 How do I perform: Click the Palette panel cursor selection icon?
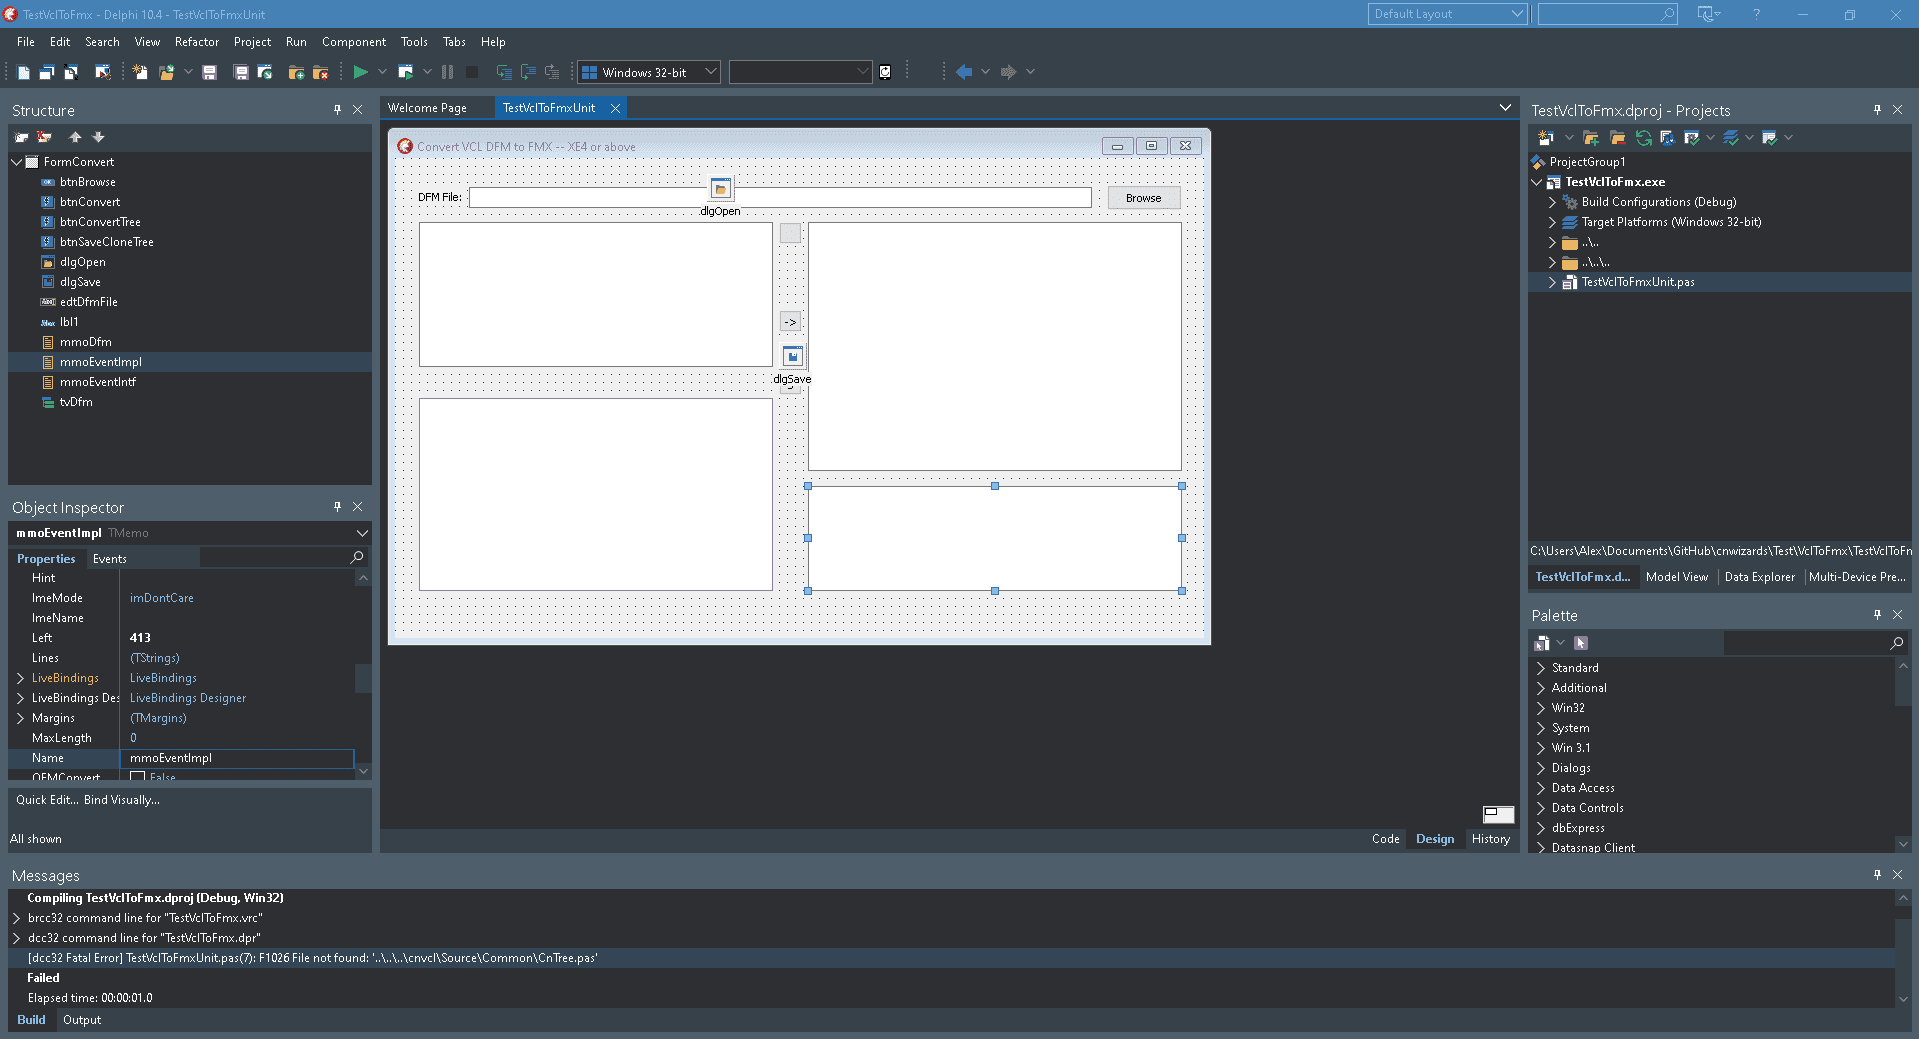coord(1581,643)
